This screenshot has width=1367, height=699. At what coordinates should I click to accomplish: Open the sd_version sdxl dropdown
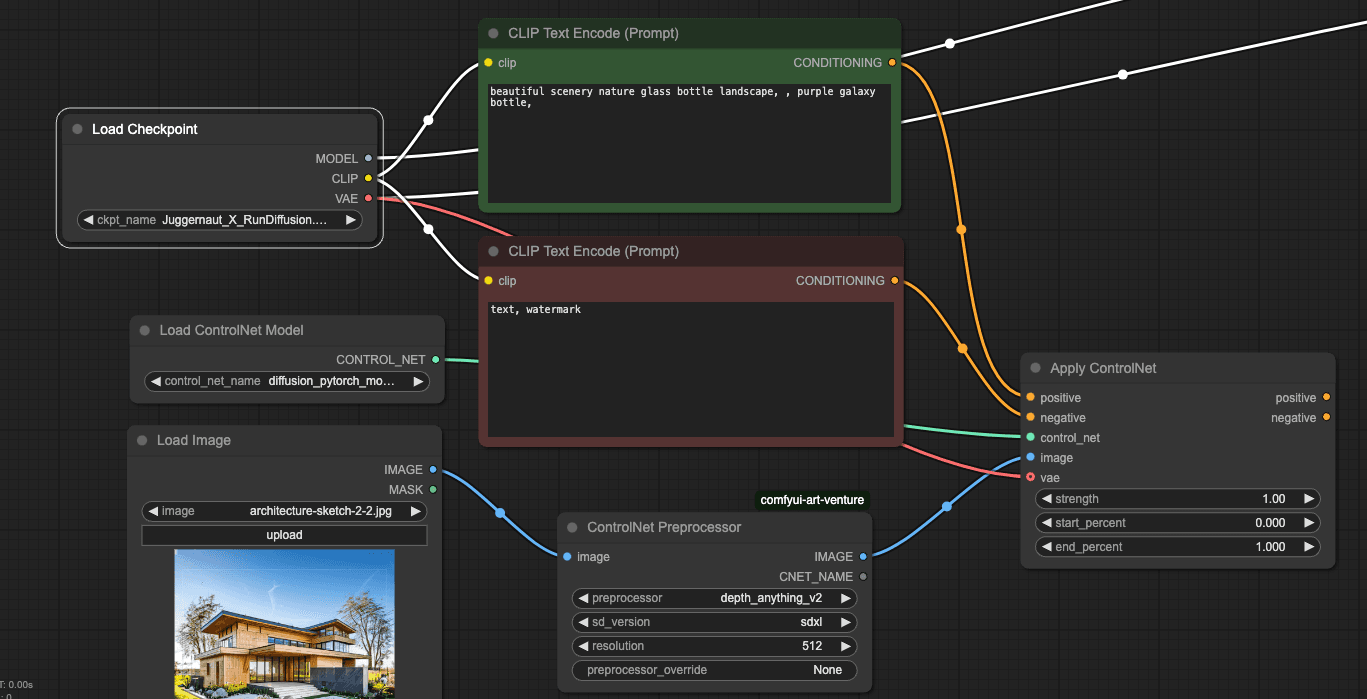(714, 622)
